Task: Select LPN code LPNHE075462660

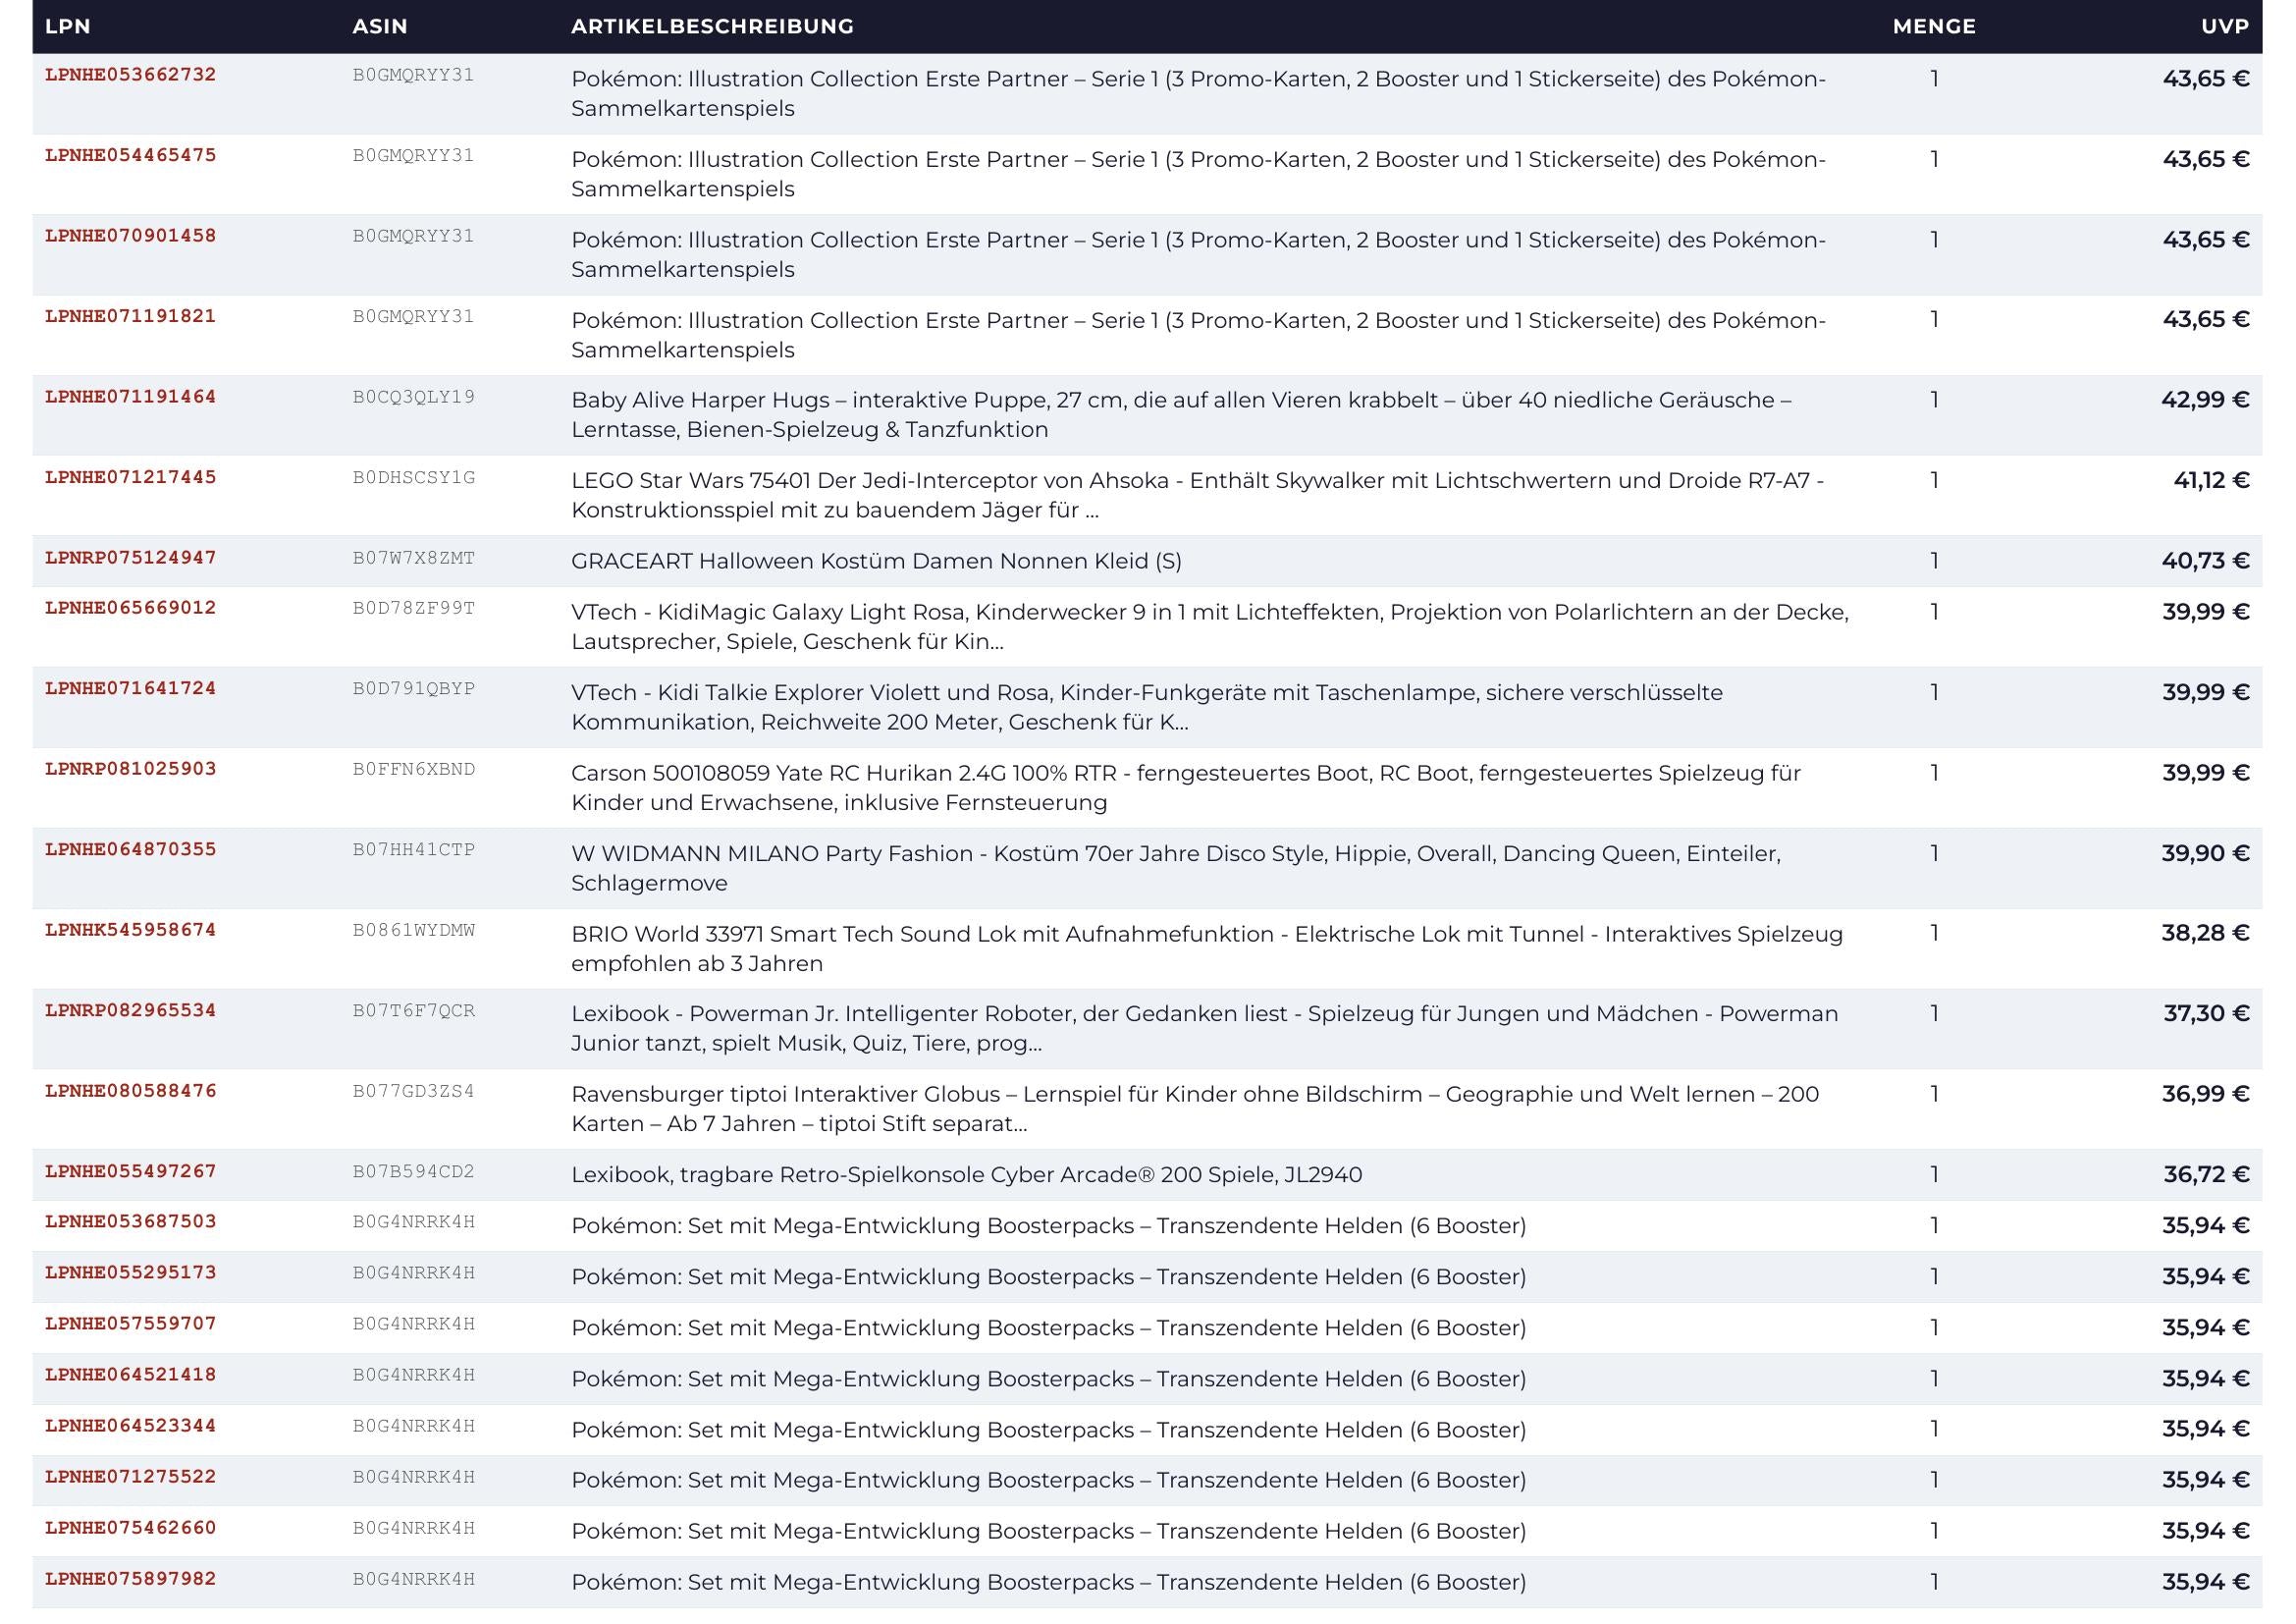Action: click(x=130, y=1527)
